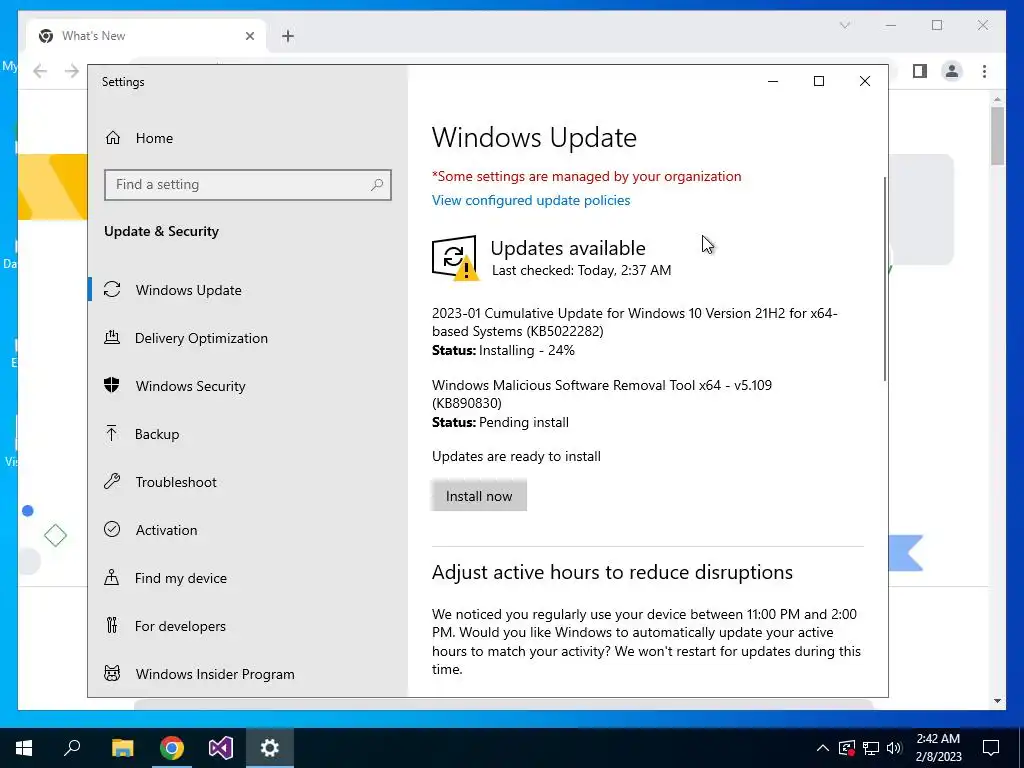1024x768 pixels.
Task: Show hidden system tray icons
Action: [823, 748]
